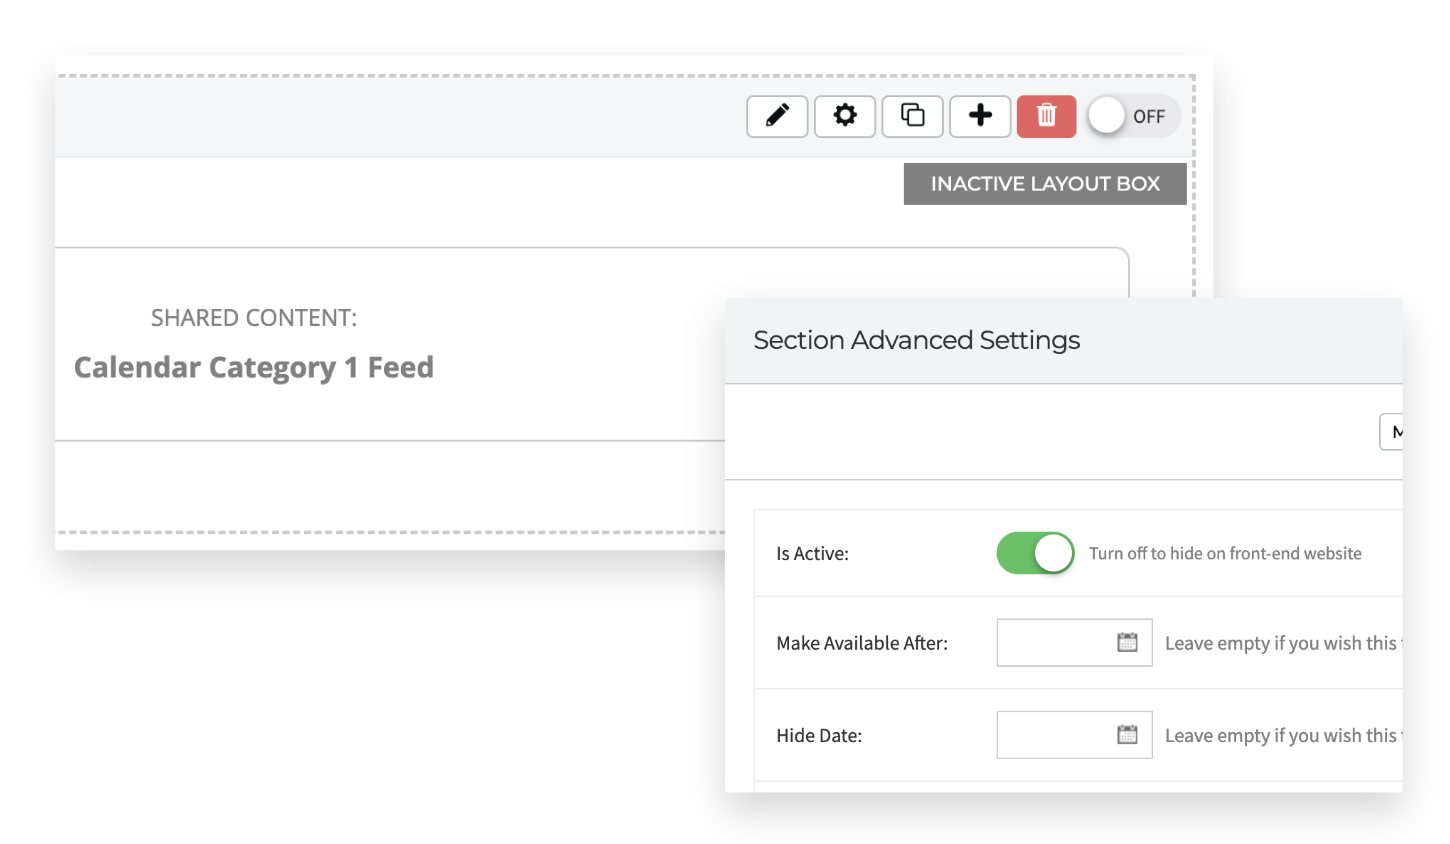The image size is (1450, 844).
Task: Turn the green Is Active switch off
Action: click(1035, 553)
